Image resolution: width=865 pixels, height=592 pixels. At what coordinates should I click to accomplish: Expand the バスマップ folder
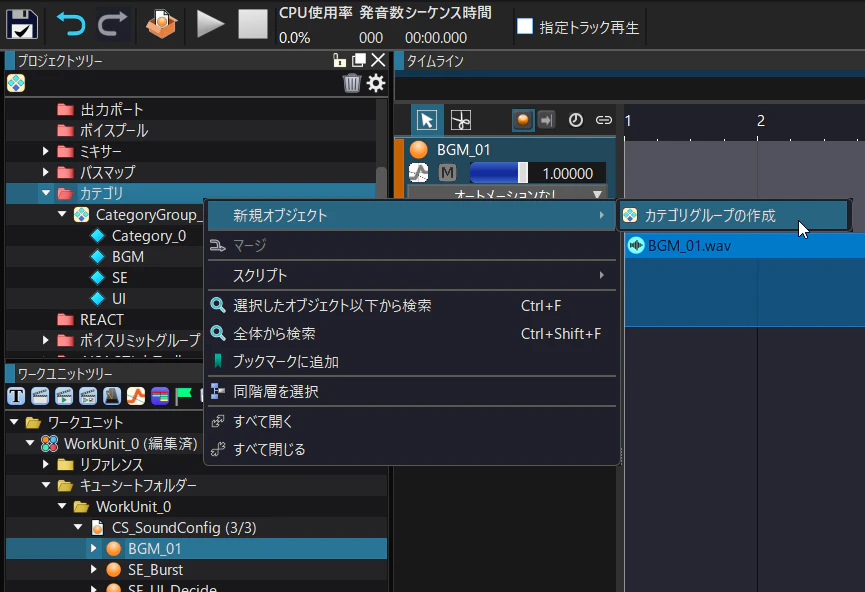(x=46, y=172)
